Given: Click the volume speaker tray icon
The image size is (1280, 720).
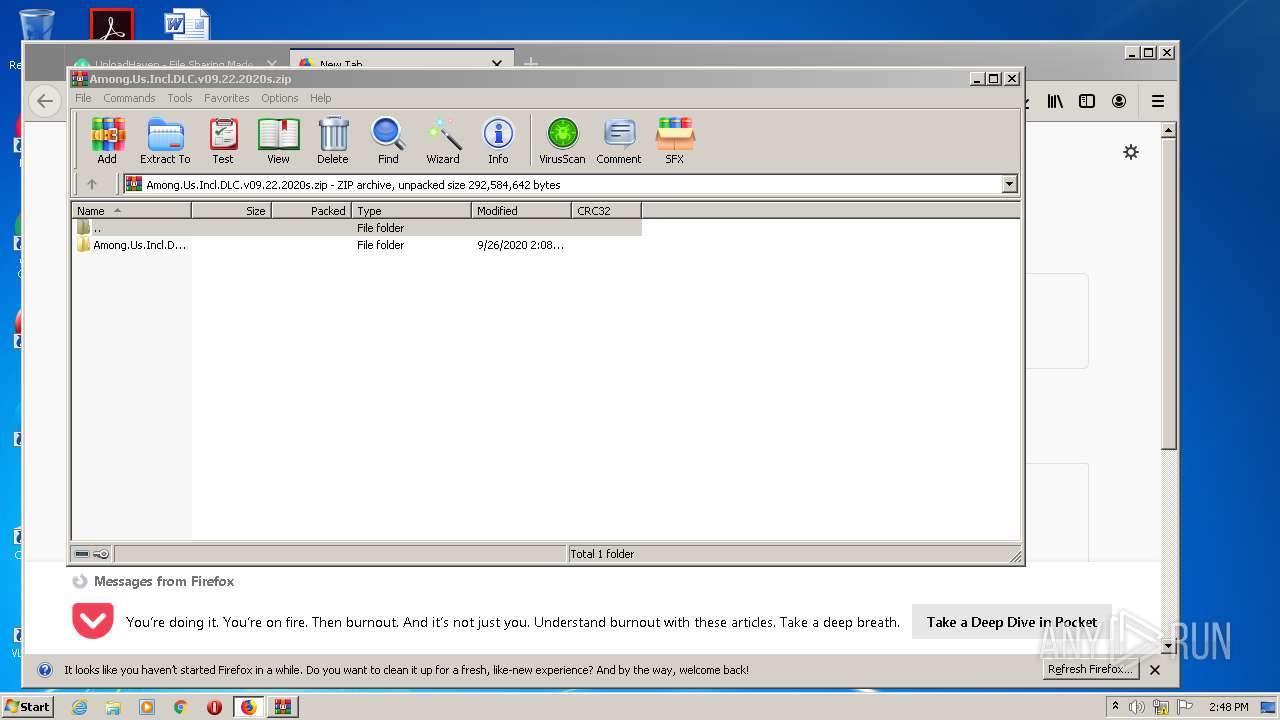Looking at the screenshot, I should (1137, 707).
